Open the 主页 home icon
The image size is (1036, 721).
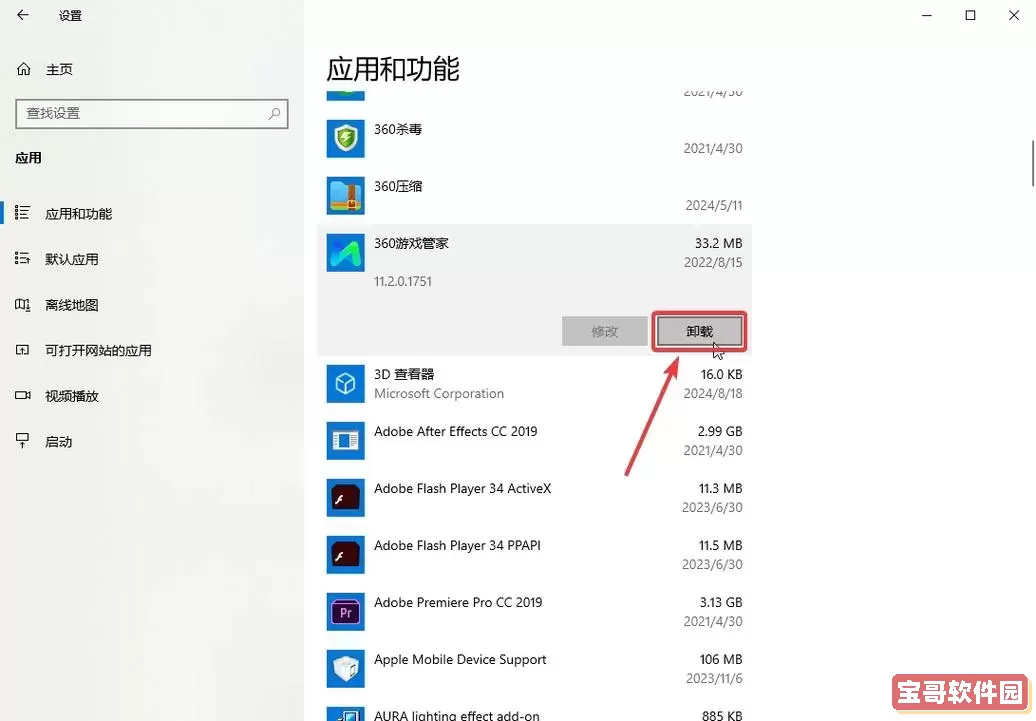click(24, 69)
